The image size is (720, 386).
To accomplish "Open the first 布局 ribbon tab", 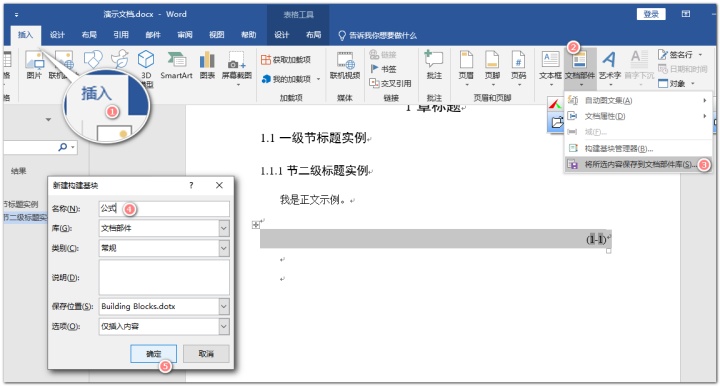I will (x=89, y=35).
